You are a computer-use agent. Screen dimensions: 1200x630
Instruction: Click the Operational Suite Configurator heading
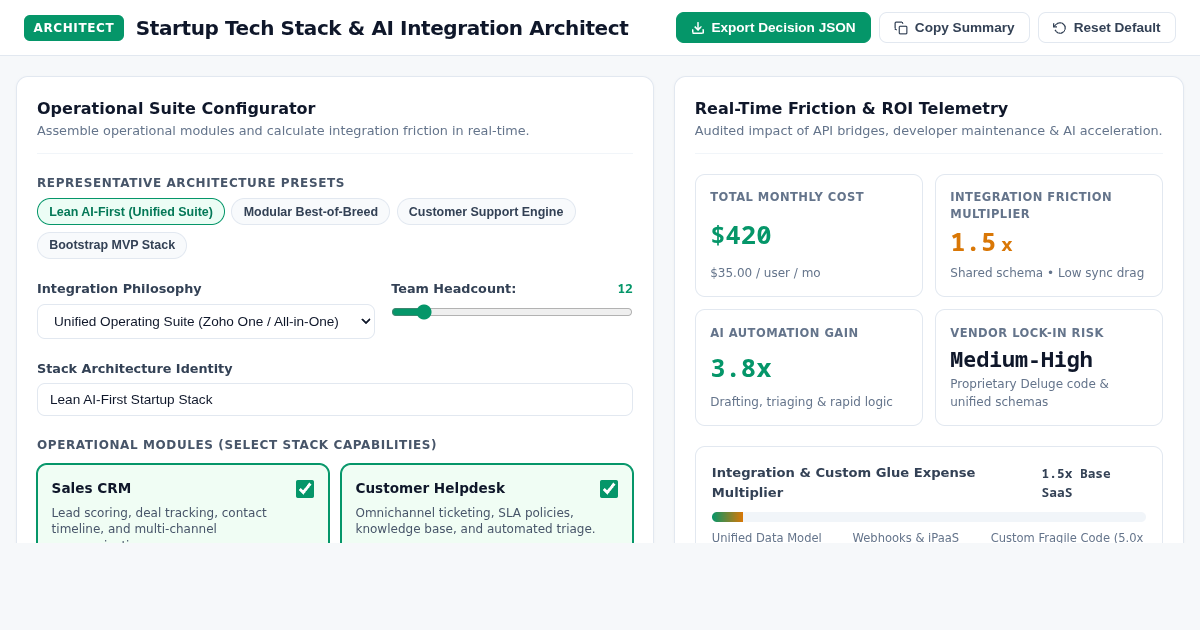click(176, 108)
